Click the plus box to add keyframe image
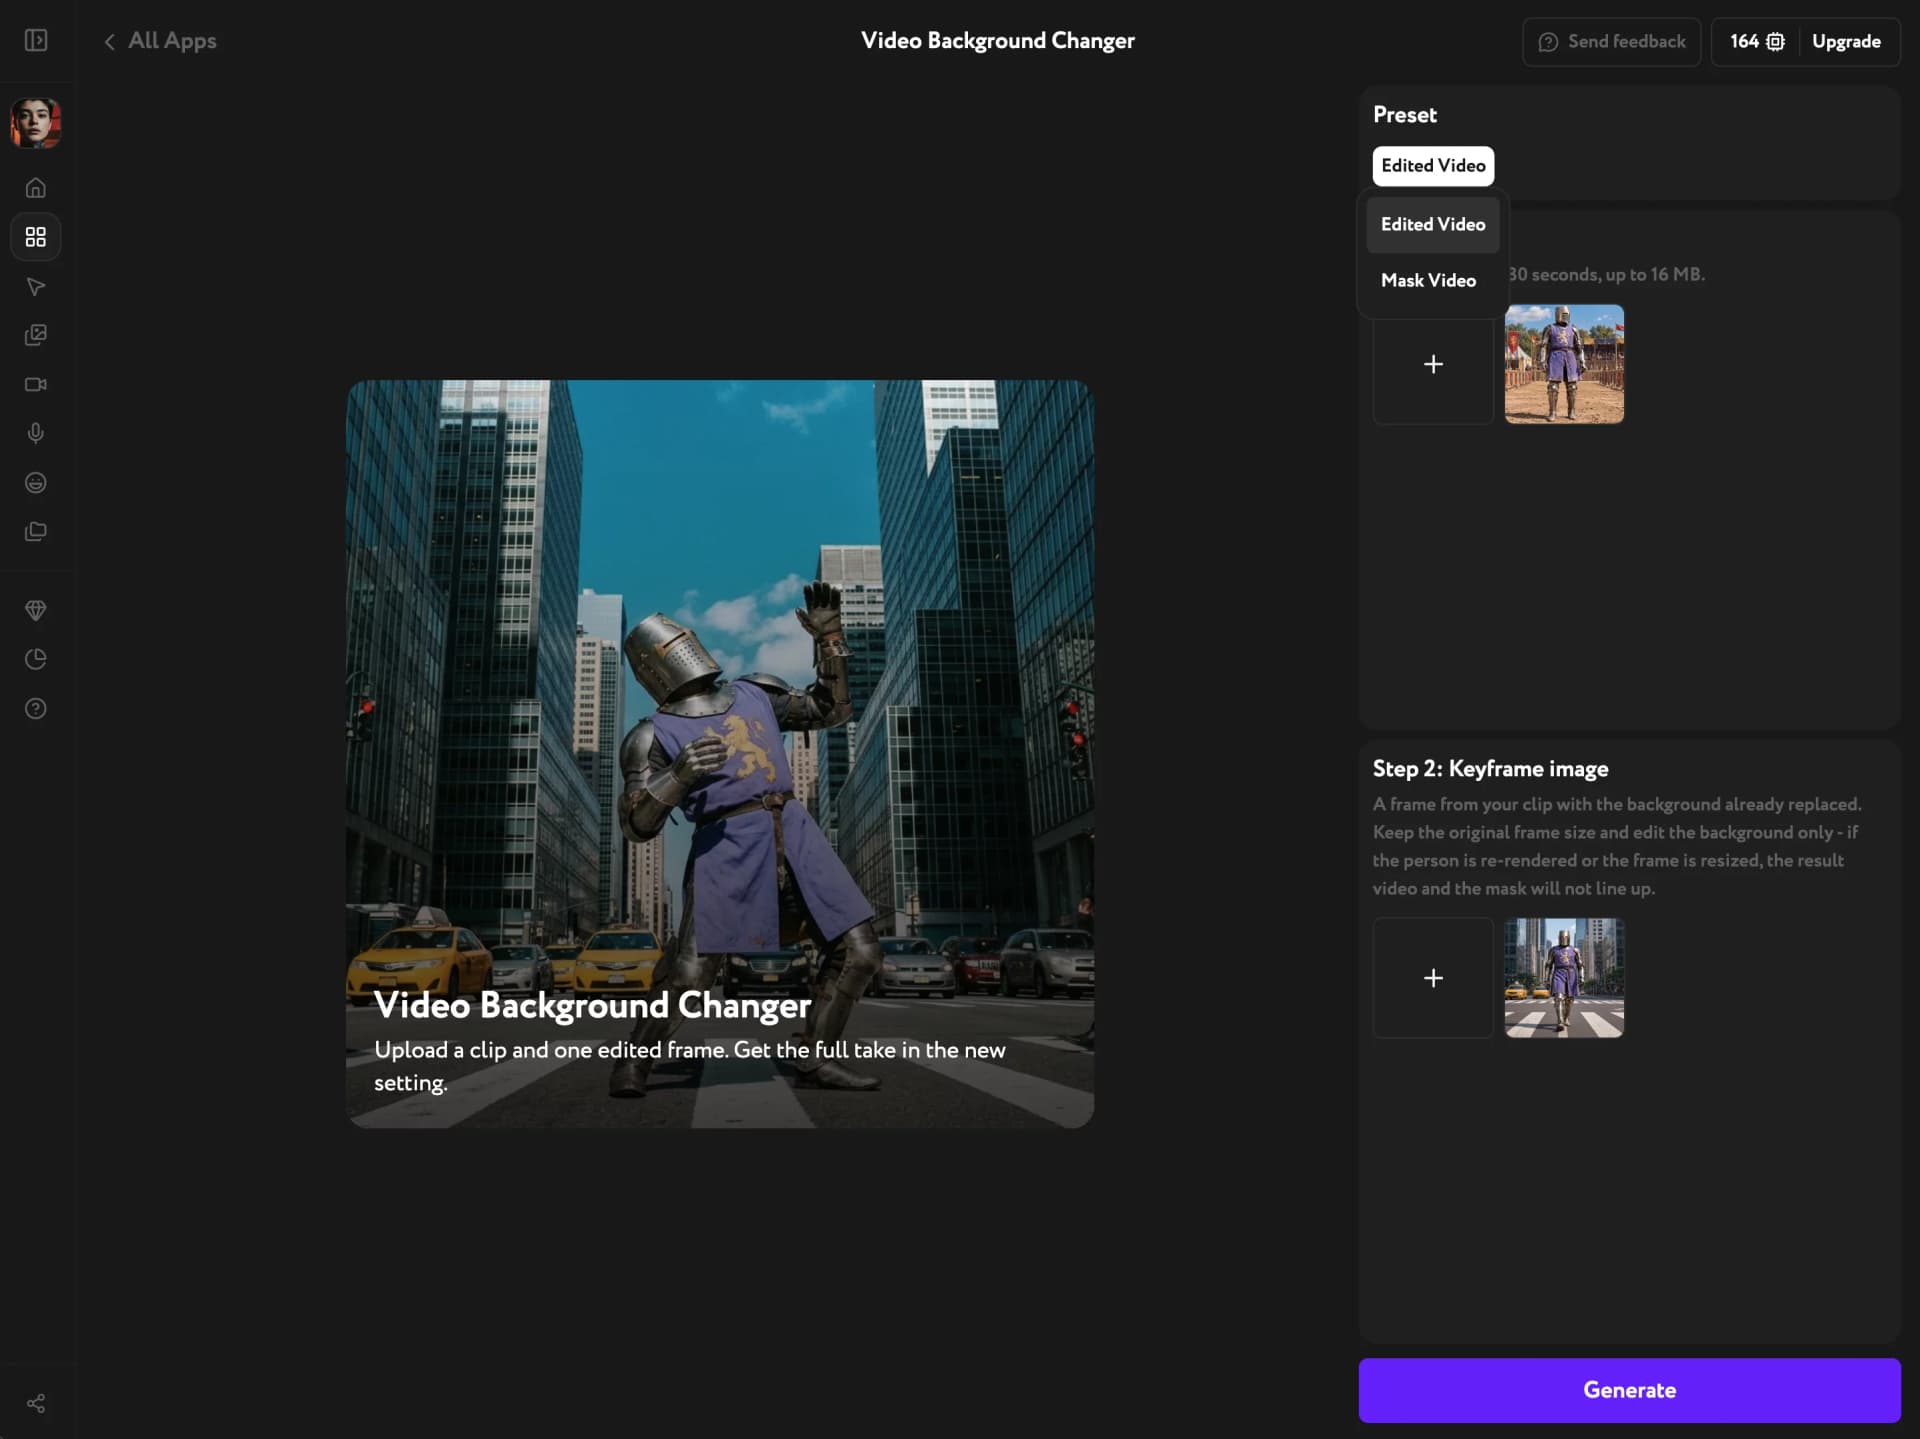The width and height of the screenshot is (1920, 1439). (x=1433, y=978)
